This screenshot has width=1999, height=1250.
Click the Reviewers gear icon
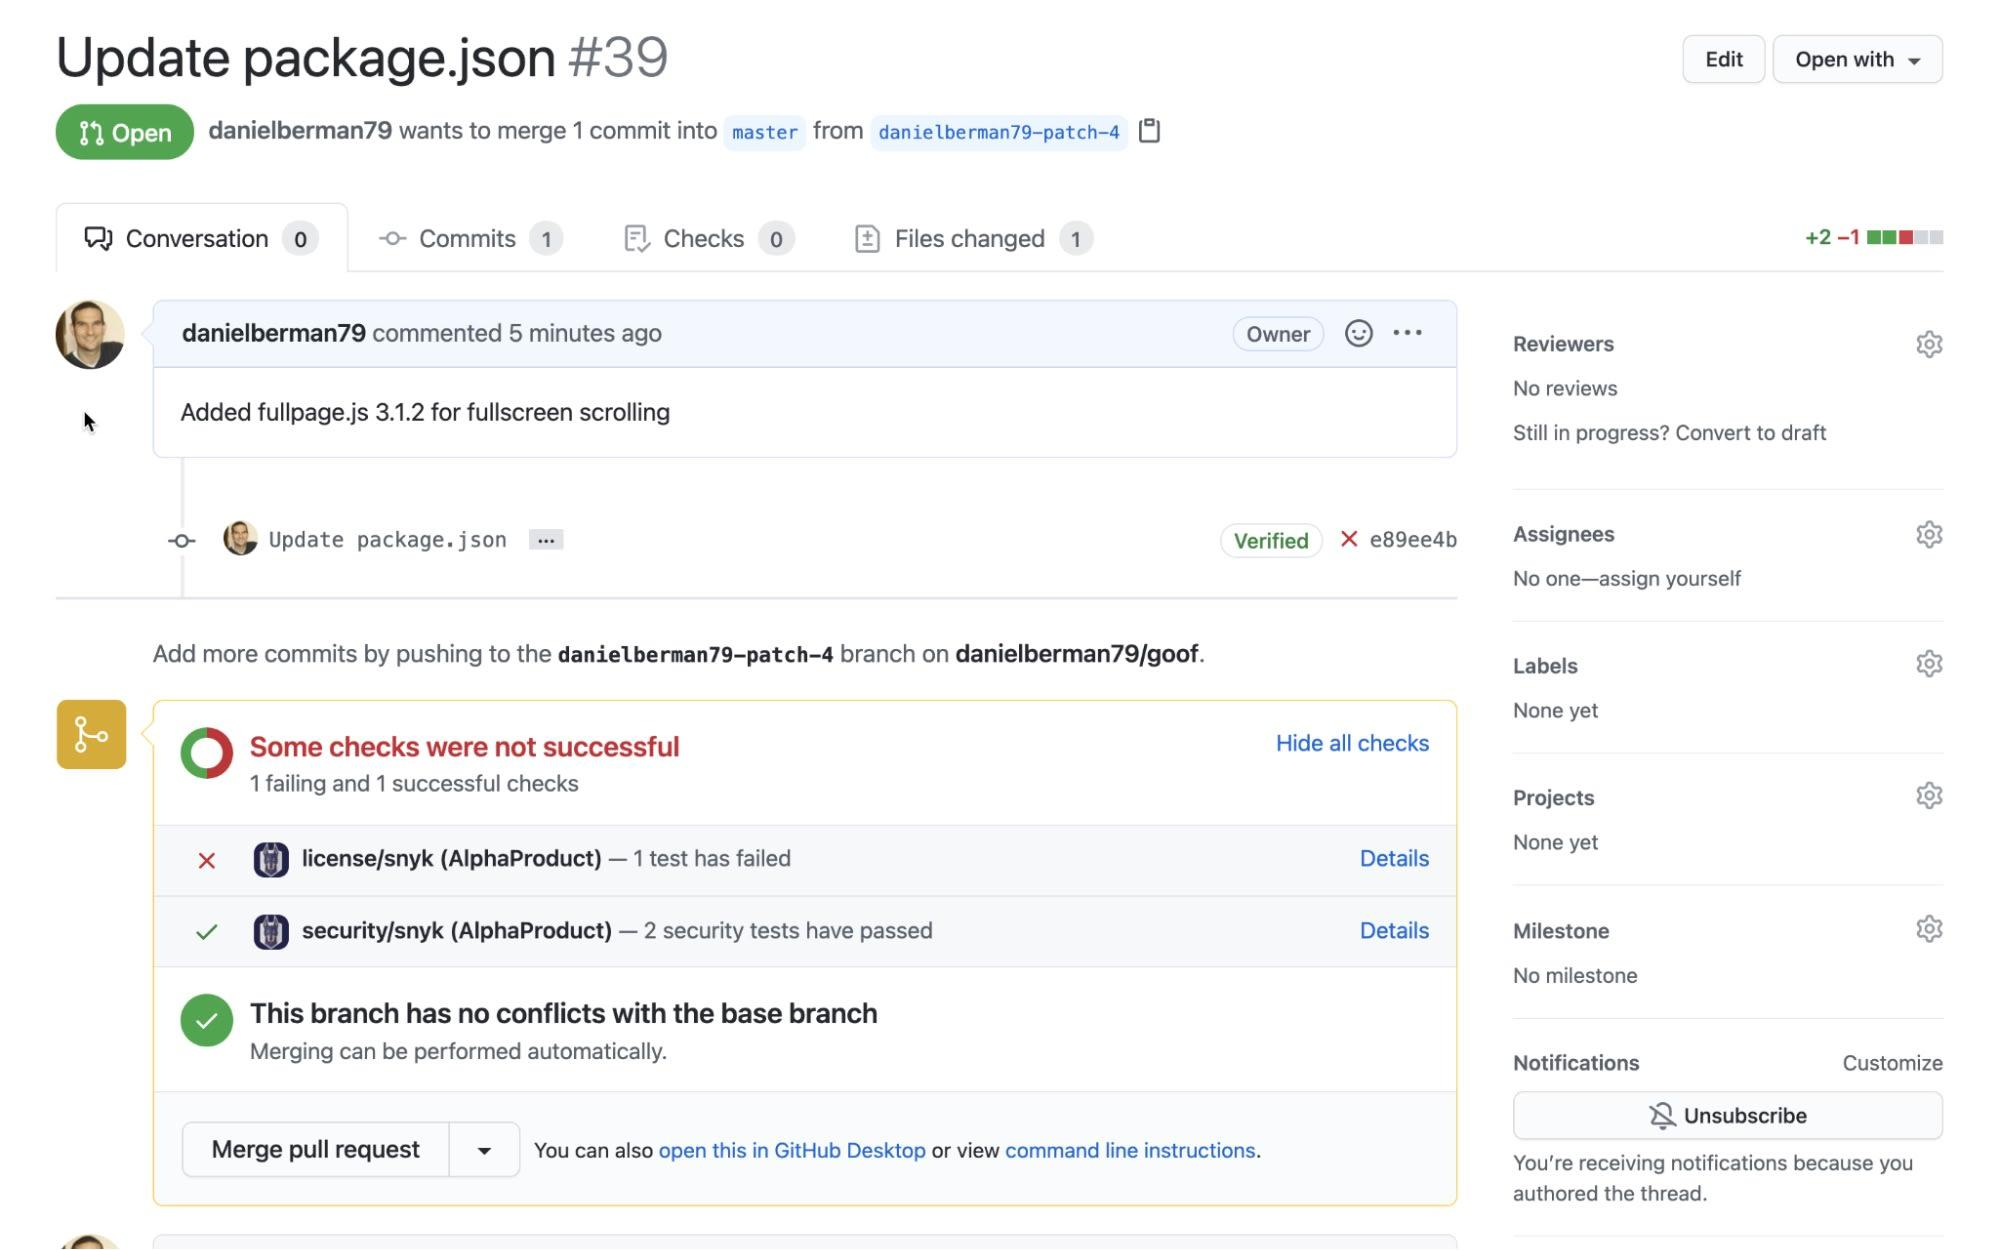[1928, 344]
